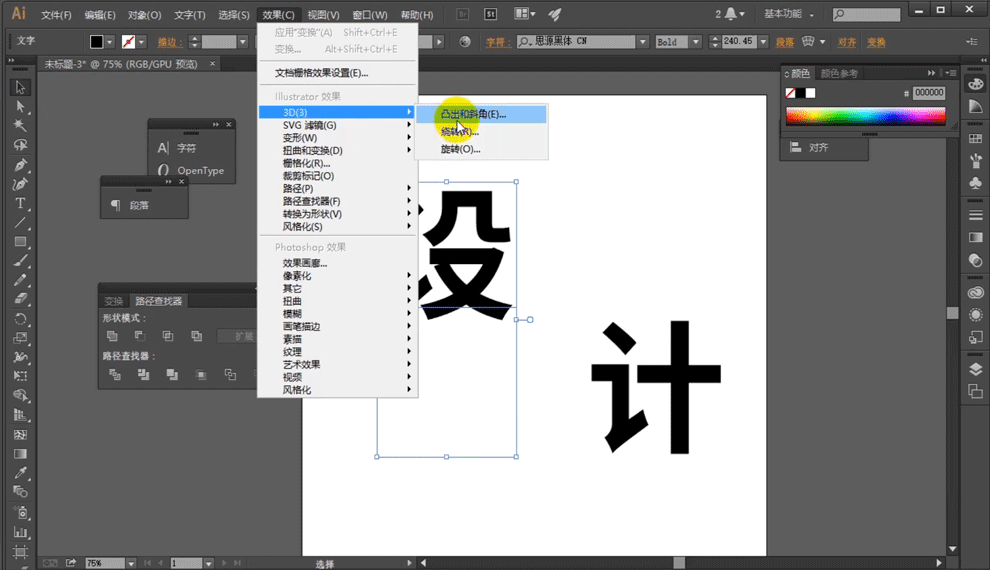The width and height of the screenshot is (990, 570).
Task: Choose 旋转(O)... in 3D submenu
Action: (481, 150)
